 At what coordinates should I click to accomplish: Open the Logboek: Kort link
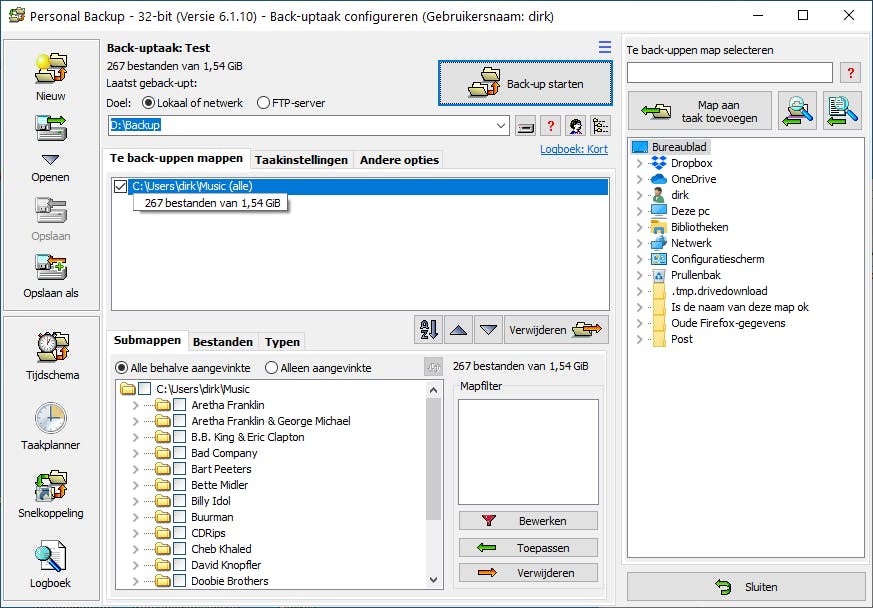[573, 149]
